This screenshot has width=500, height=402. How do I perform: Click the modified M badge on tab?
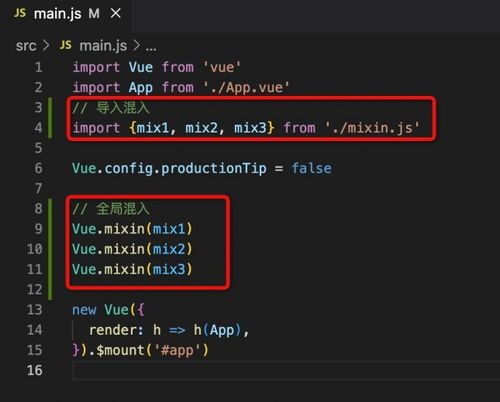[x=94, y=14]
